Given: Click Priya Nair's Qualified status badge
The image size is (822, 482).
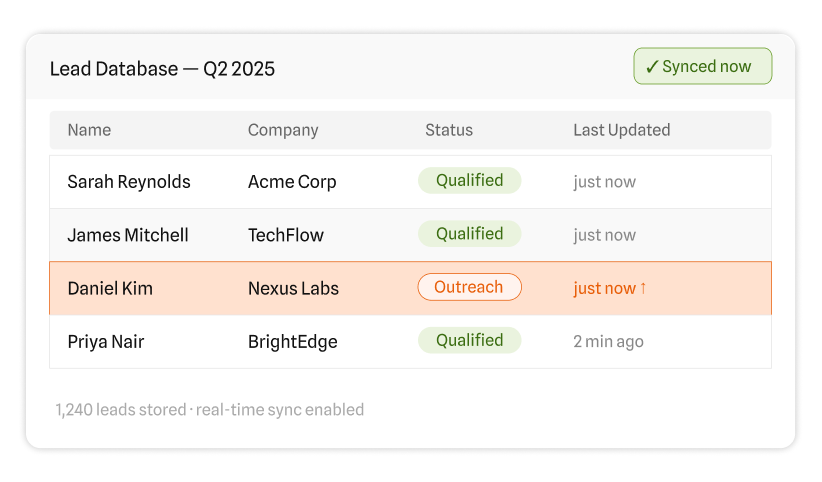Looking at the screenshot, I should (469, 341).
